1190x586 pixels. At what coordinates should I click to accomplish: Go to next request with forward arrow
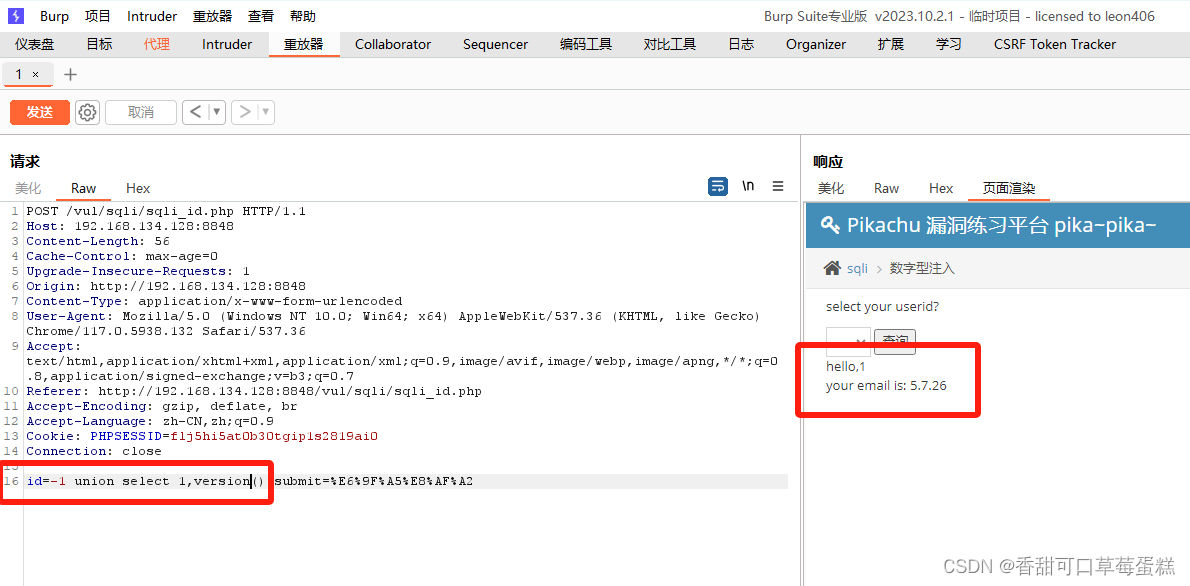tap(244, 112)
